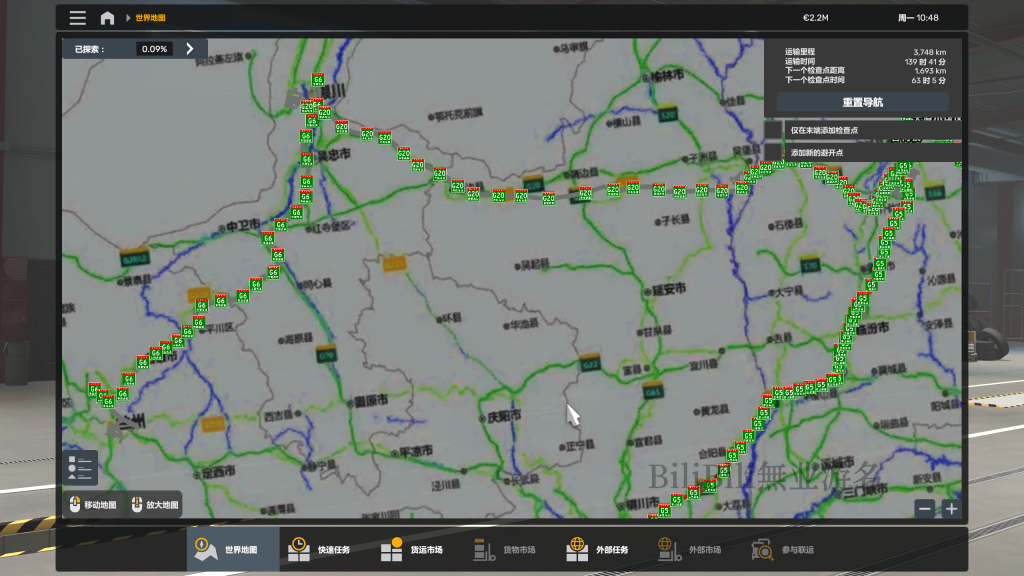1024x576 pixels.
Task: Click 添加新的避开点 option
Action: click(816, 152)
